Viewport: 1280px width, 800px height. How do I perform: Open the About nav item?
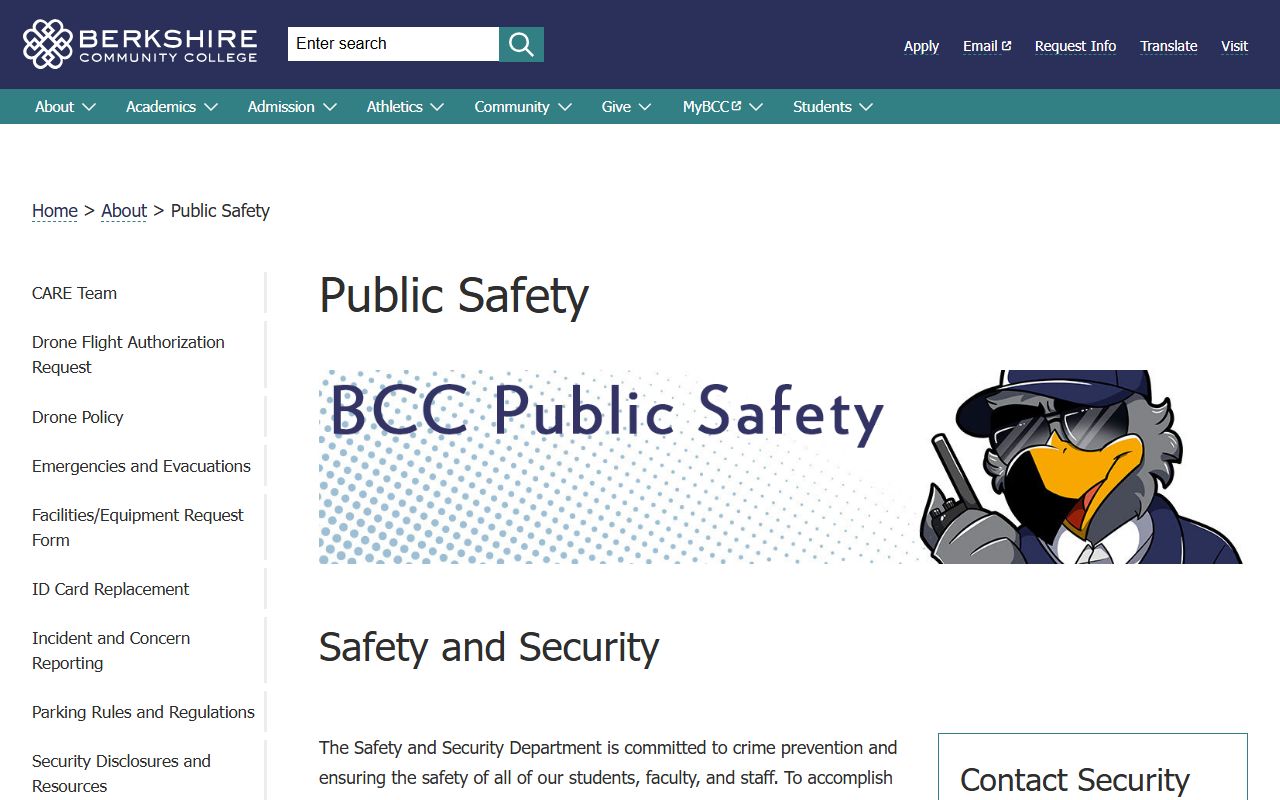pos(54,107)
